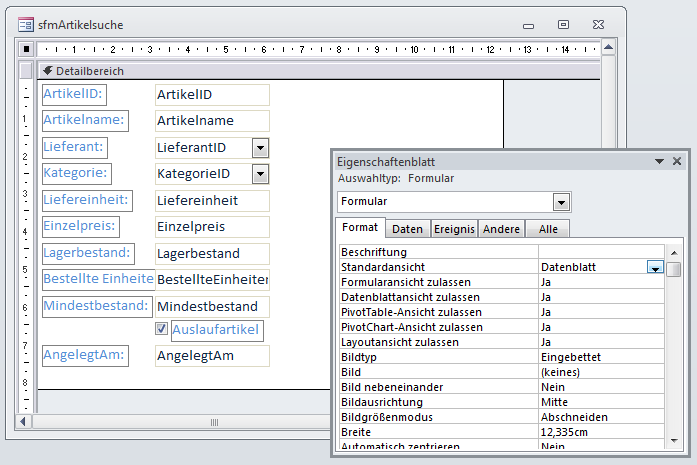Select the Bildtyp property row
This screenshot has height=465, width=697.
pos(438,356)
